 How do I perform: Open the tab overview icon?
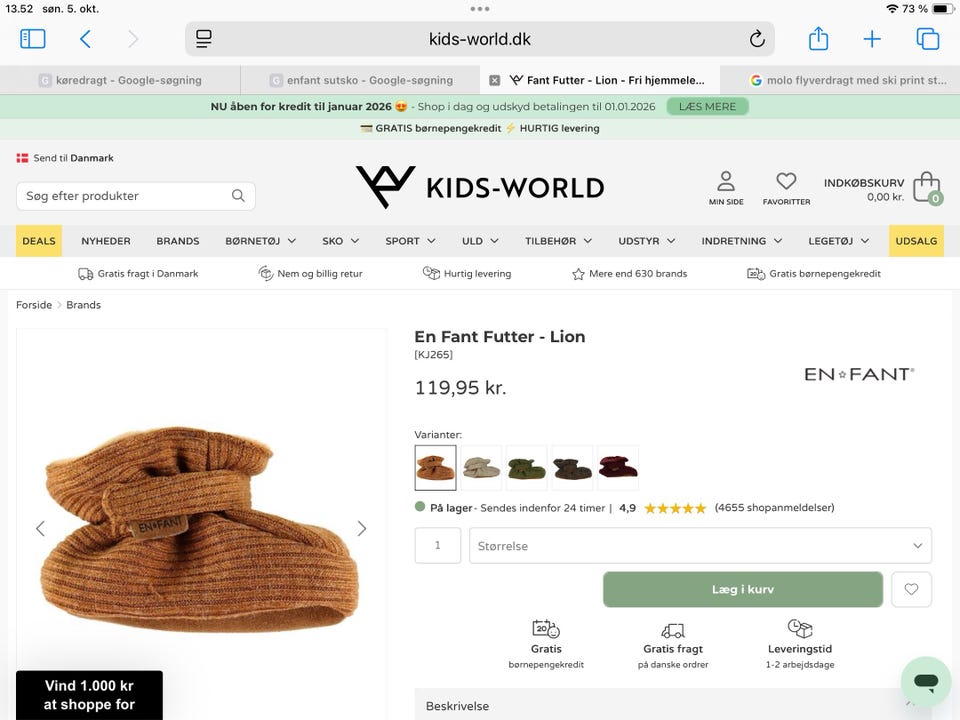(927, 39)
